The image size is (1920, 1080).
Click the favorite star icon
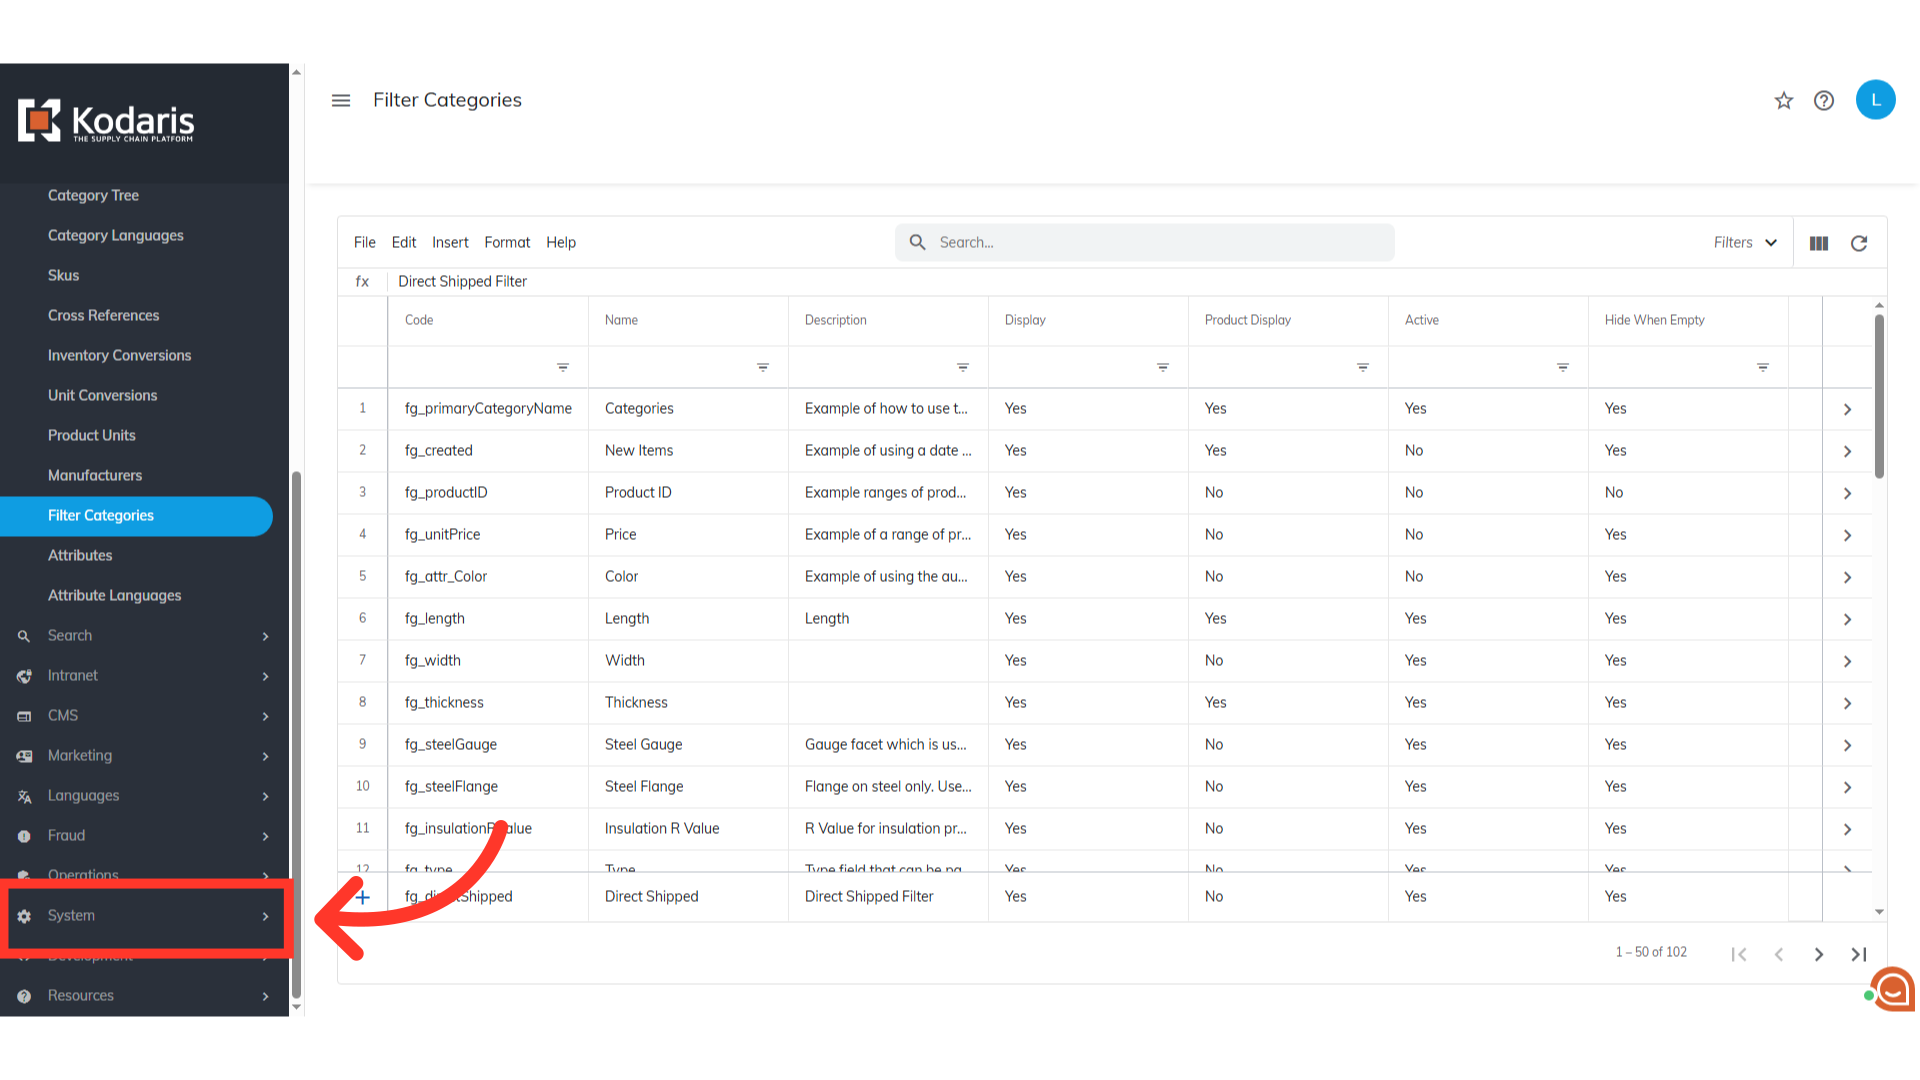(1784, 100)
